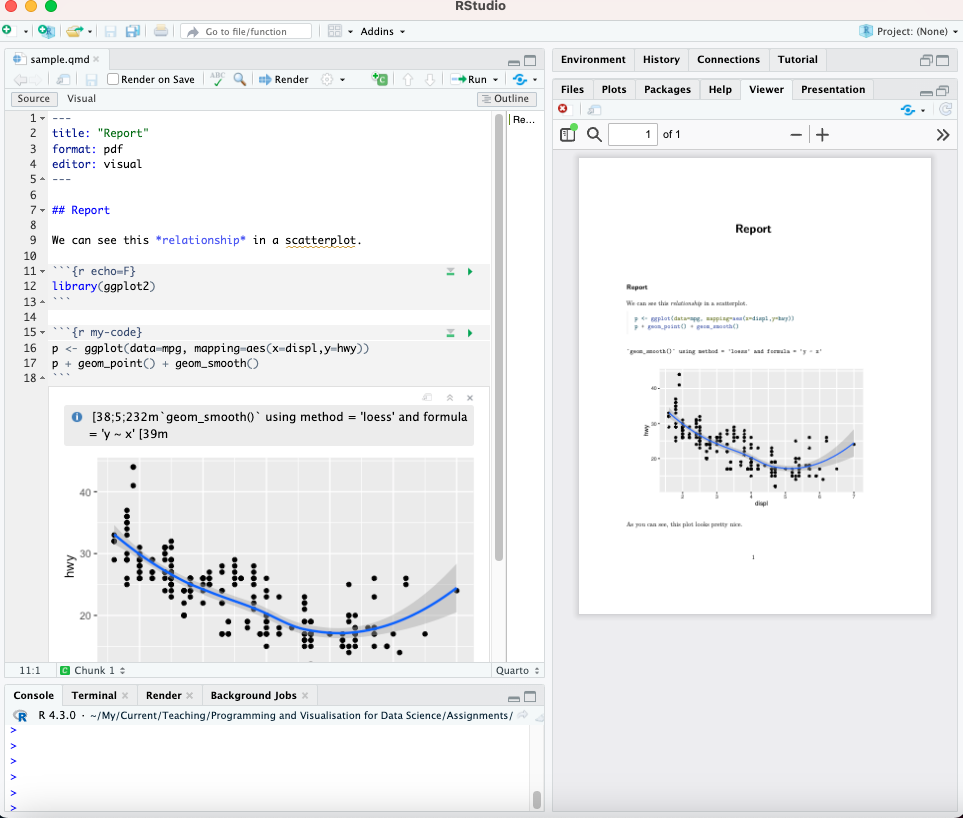Zoom in on the PDF preview
Viewport: 963px width, 818px height.
coord(822,134)
